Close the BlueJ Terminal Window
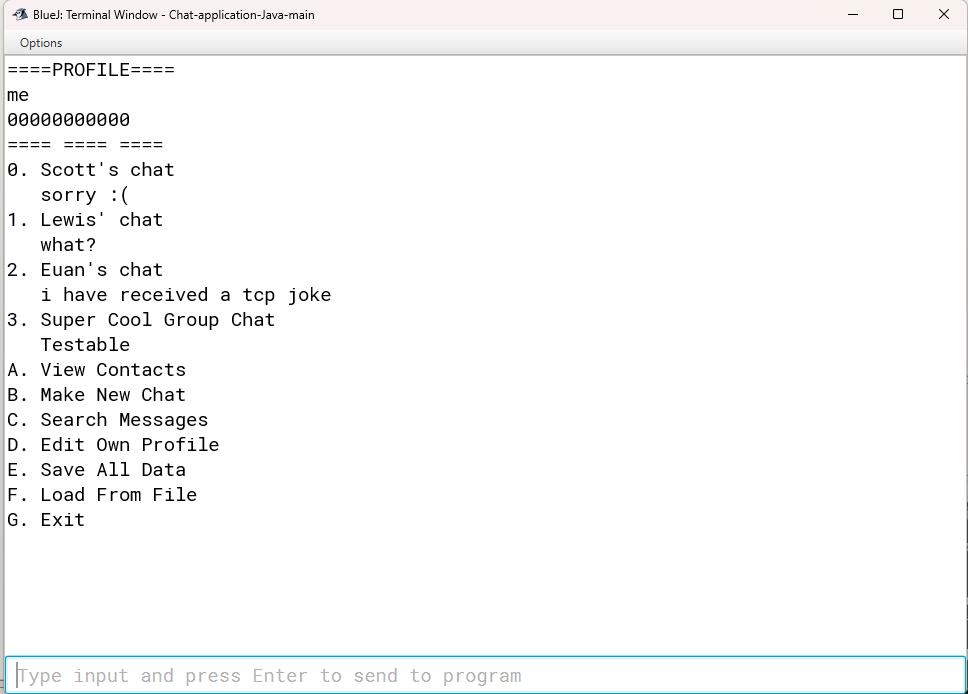Image resolution: width=968 pixels, height=694 pixels. pyautogui.click(x=944, y=14)
